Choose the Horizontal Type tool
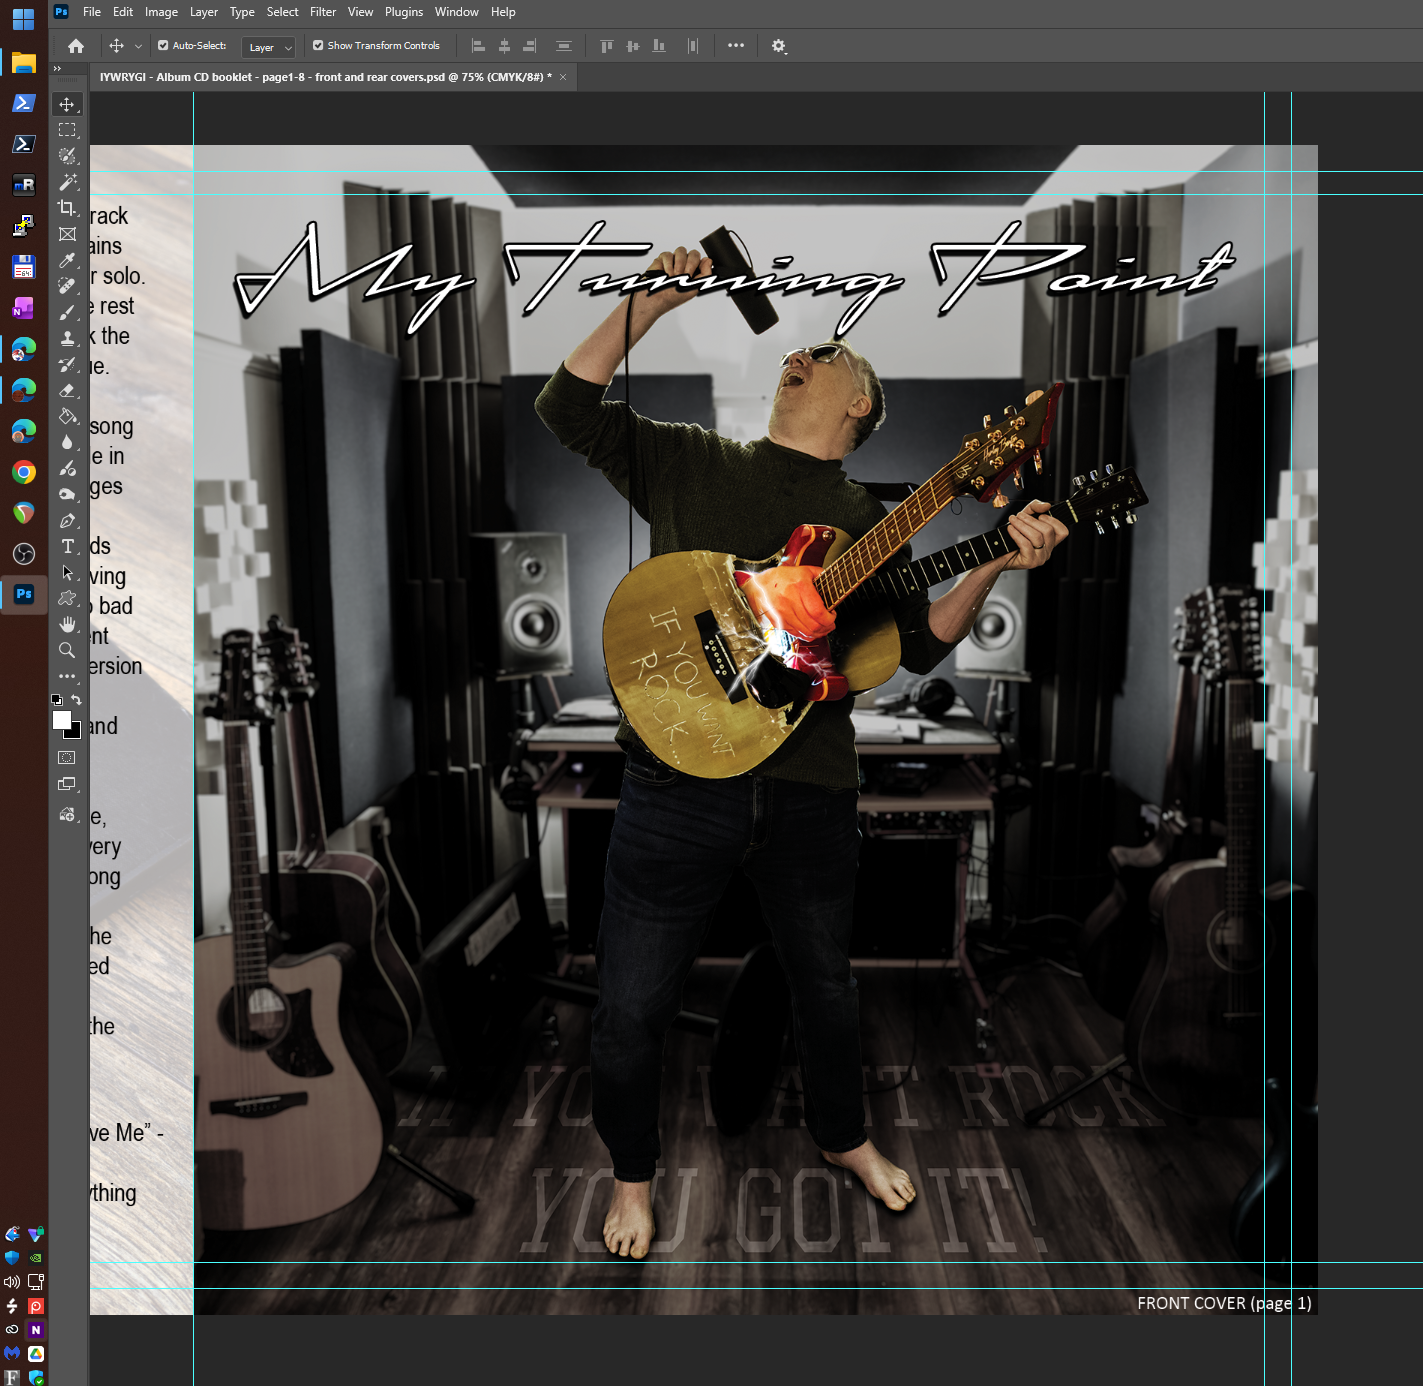Screen dimensions: 1423x1386 click(67, 546)
